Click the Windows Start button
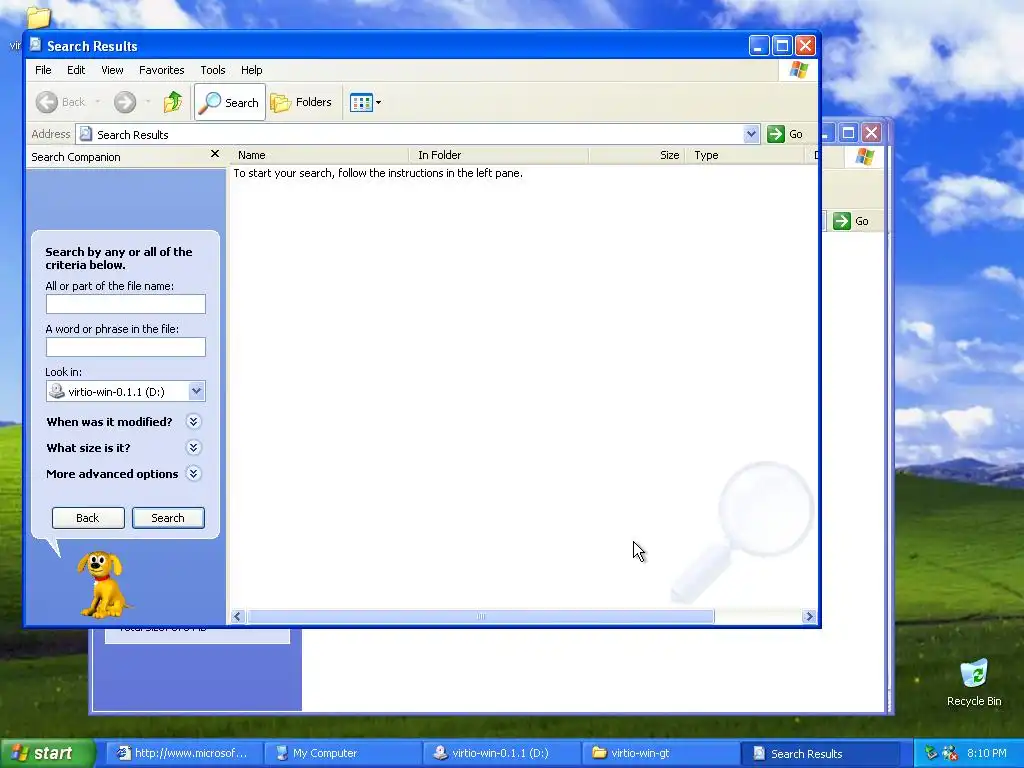 [47, 753]
